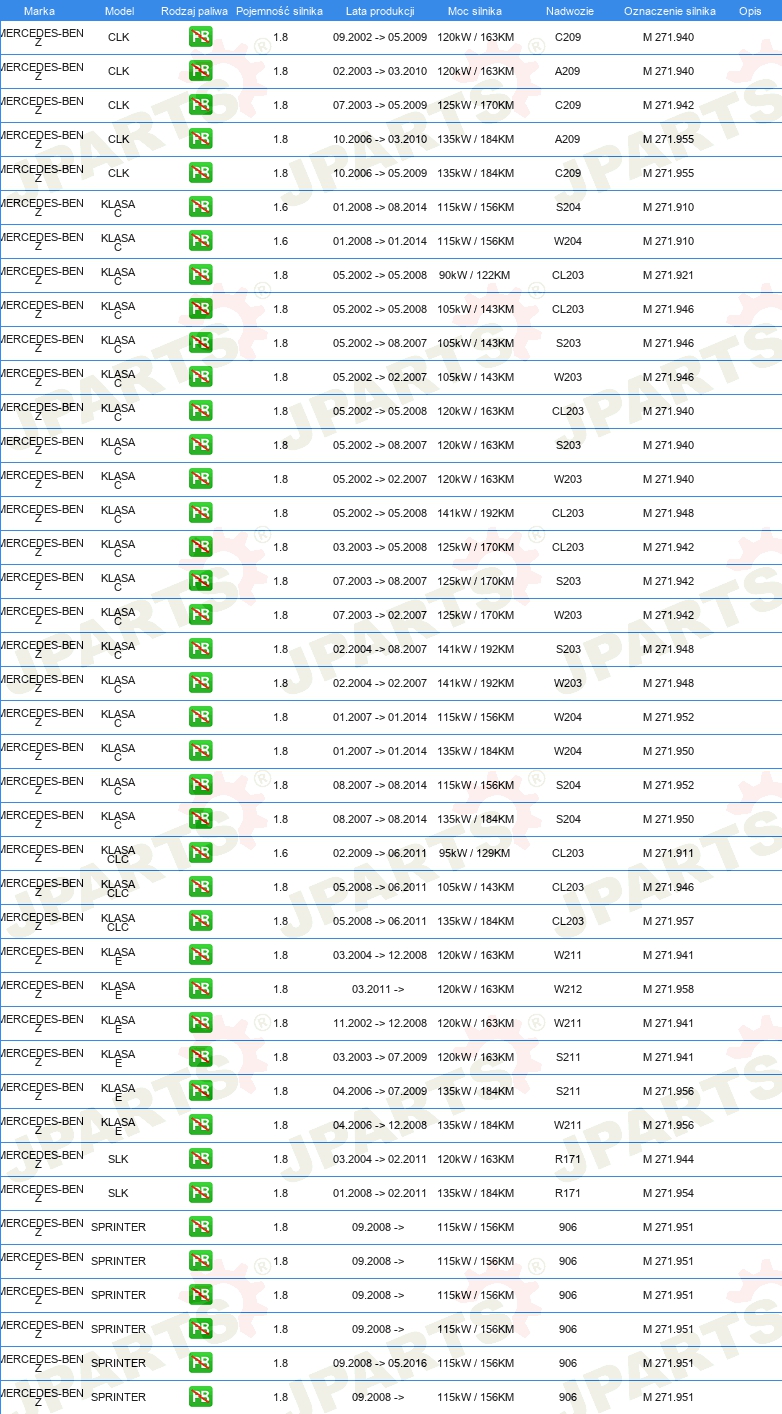Click fuel icon in W203 M 271.948 row
782x1414 pixels.
point(200,683)
